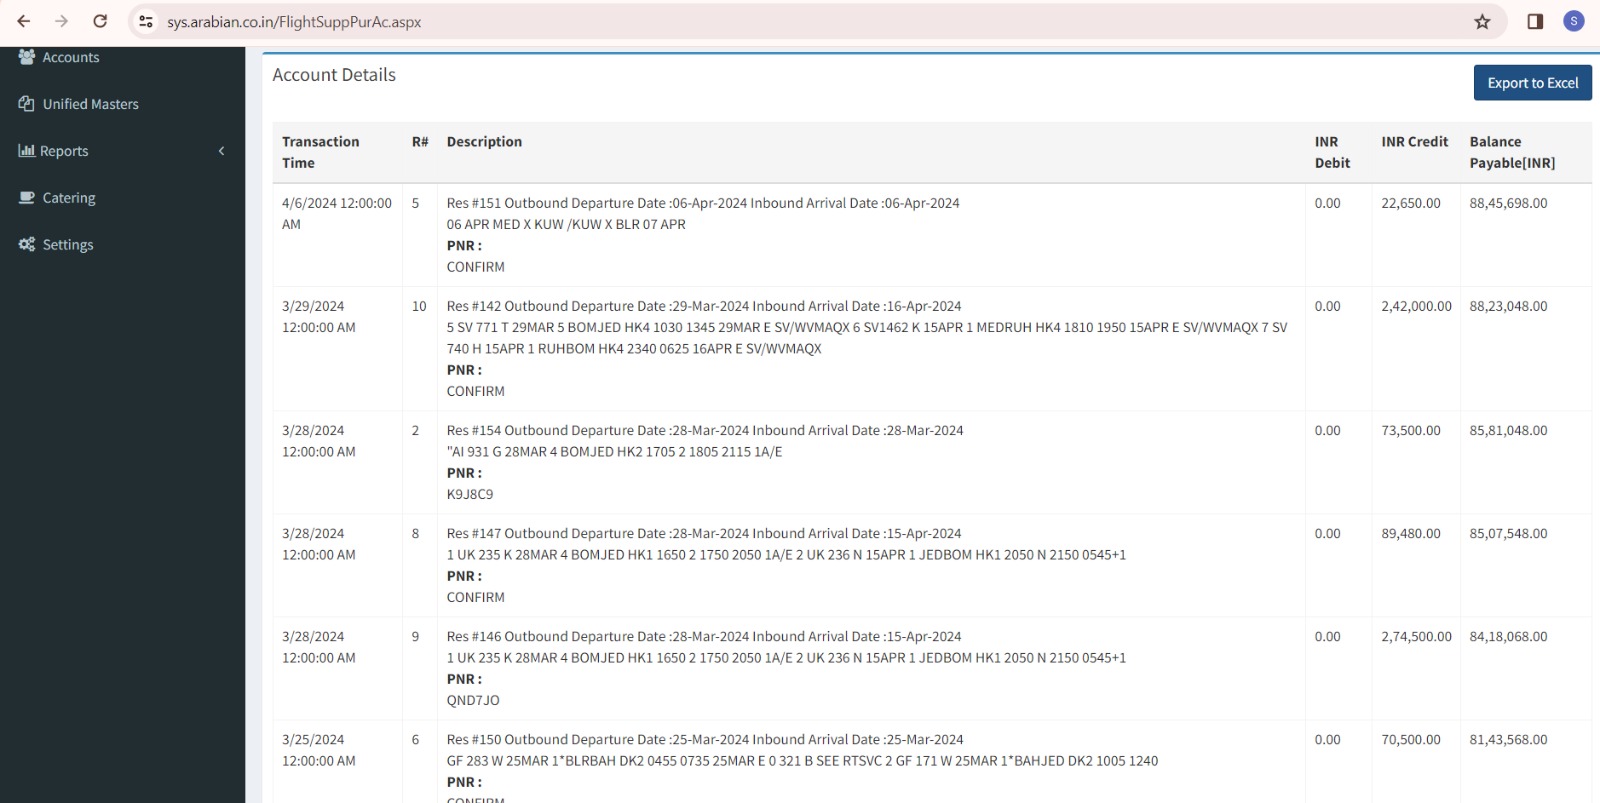Click the Catering coffee cup icon
The height and width of the screenshot is (803, 1600).
[27, 198]
